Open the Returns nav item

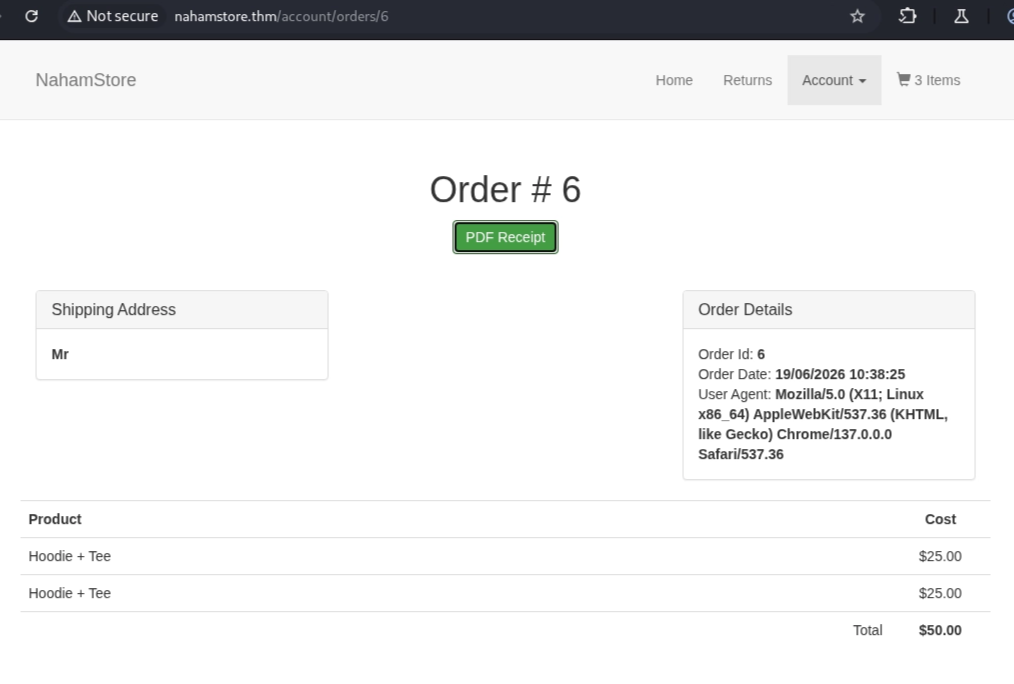point(747,80)
